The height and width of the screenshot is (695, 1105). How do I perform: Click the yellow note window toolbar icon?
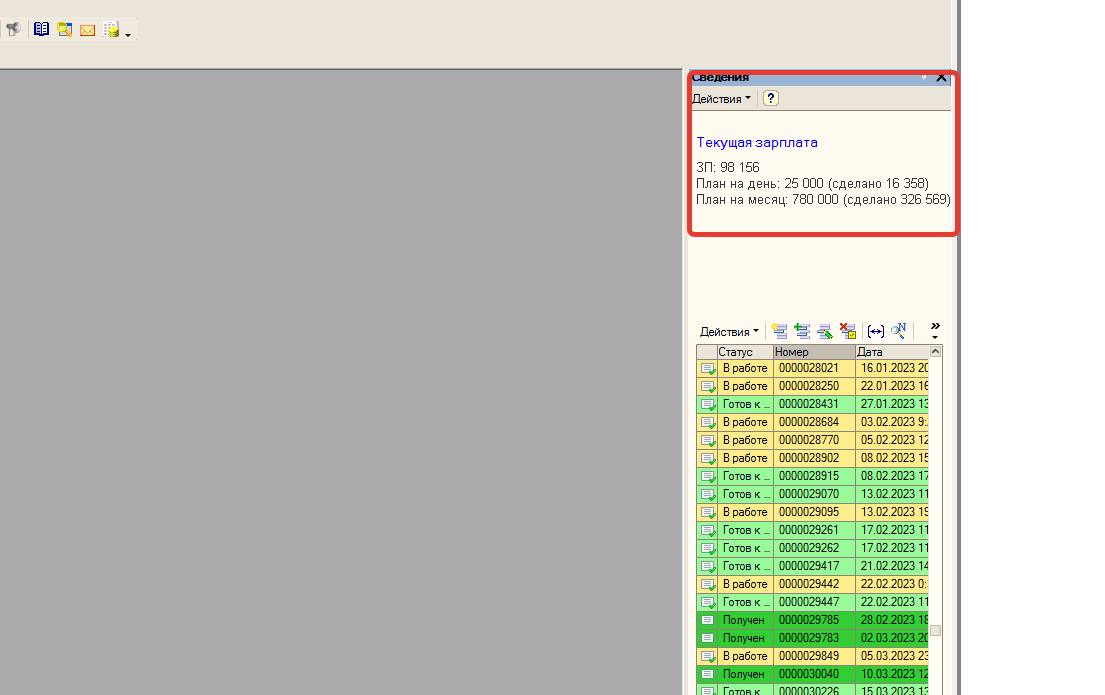[65, 30]
